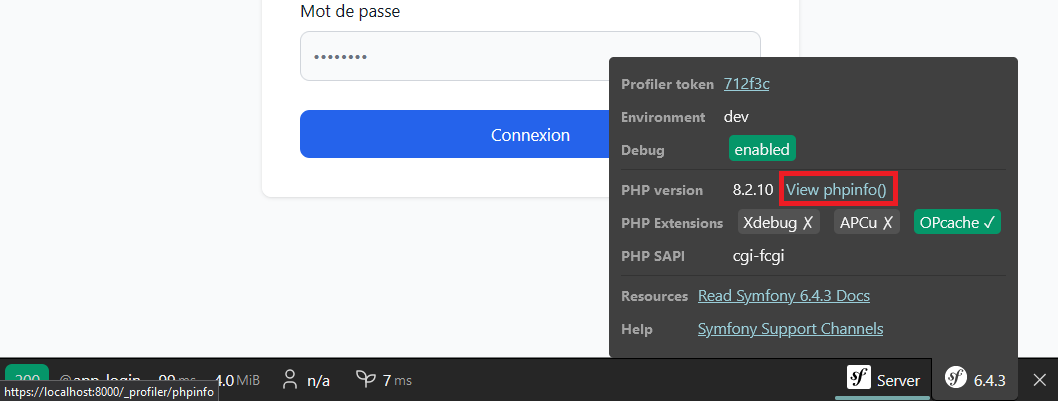Click the Server toolbar panel label
The image size is (1058, 401).
click(898, 380)
